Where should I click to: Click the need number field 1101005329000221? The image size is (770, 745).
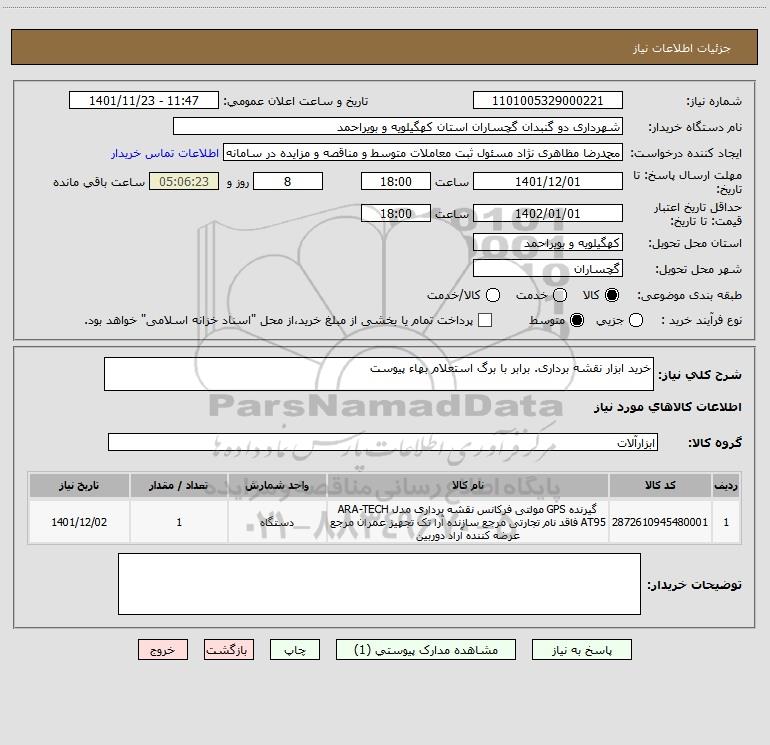(x=548, y=100)
